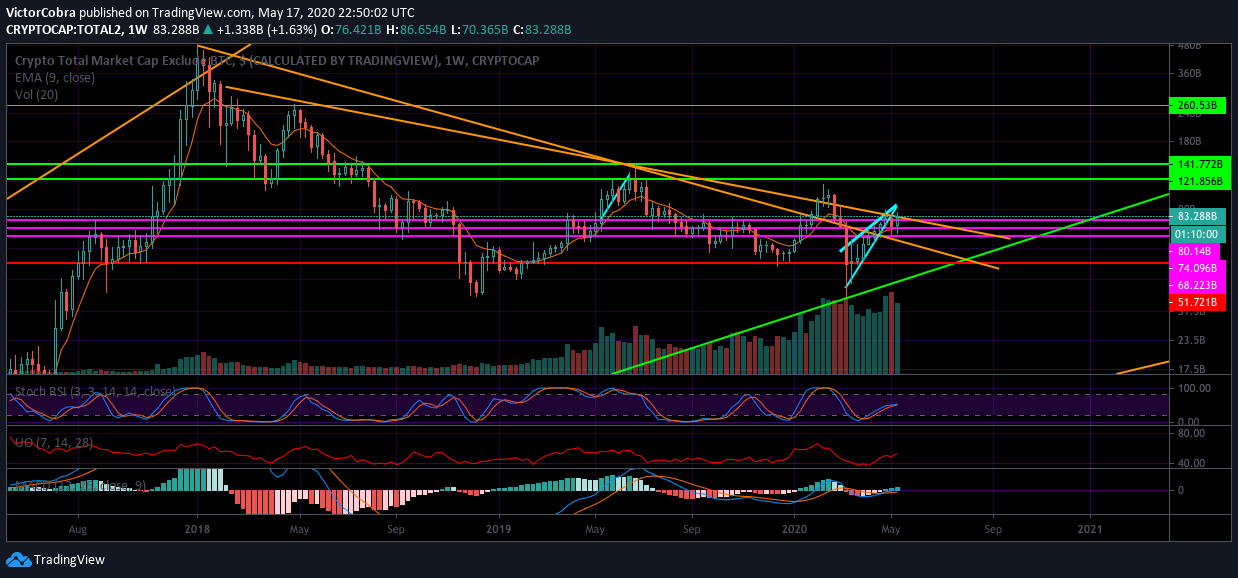This screenshot has width=1238, height=578.
Task: Click the VictorCobra author name
Action: coord(41,13)
